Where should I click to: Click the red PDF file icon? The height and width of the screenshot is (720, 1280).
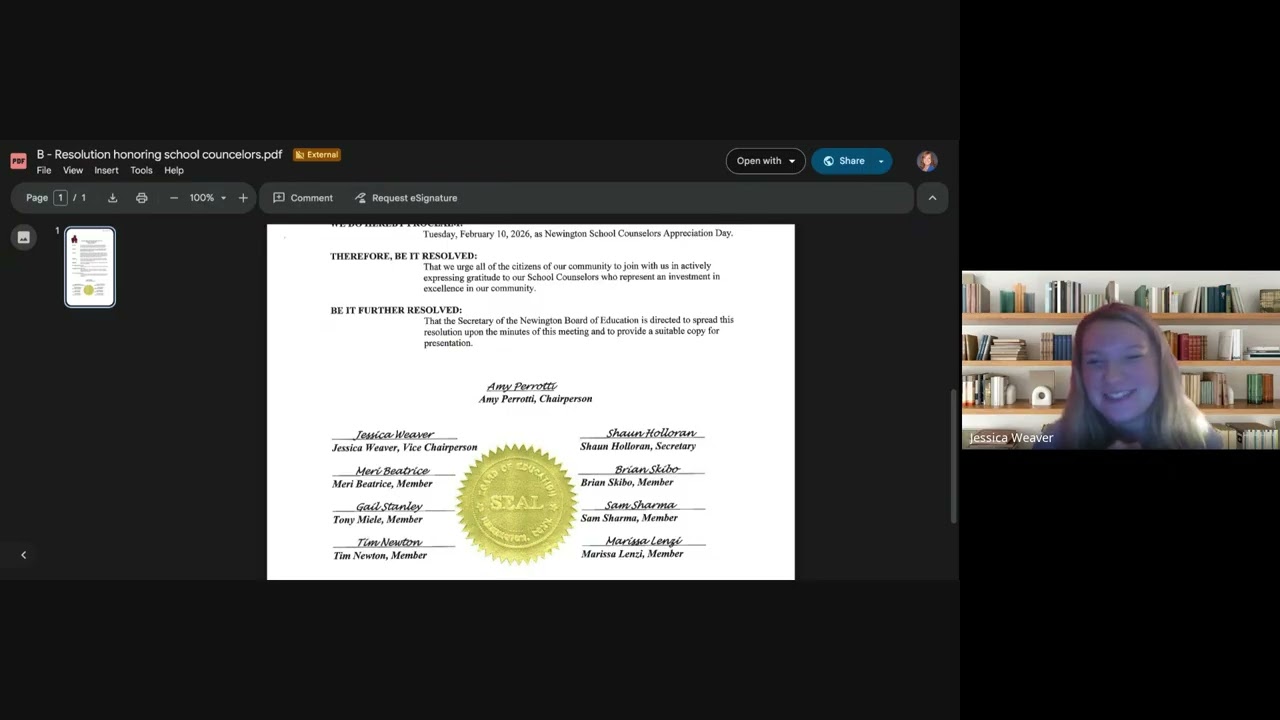(x=18, y=161)
